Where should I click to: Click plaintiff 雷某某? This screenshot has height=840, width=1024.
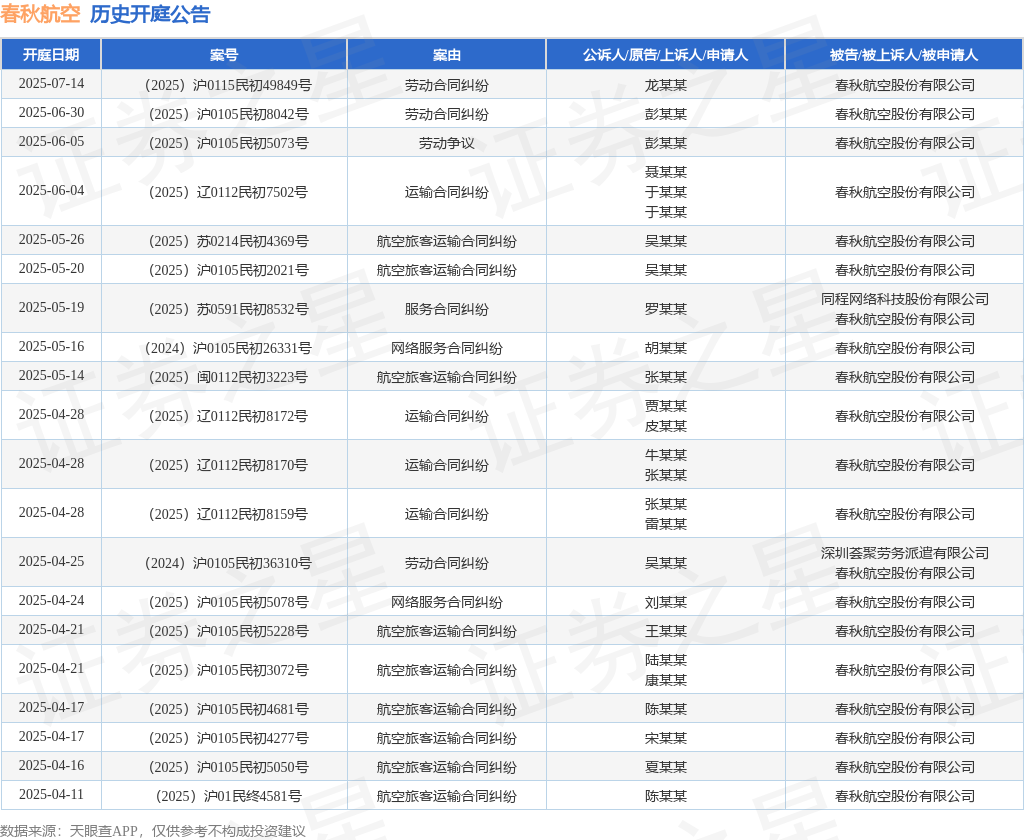[665, 524]
